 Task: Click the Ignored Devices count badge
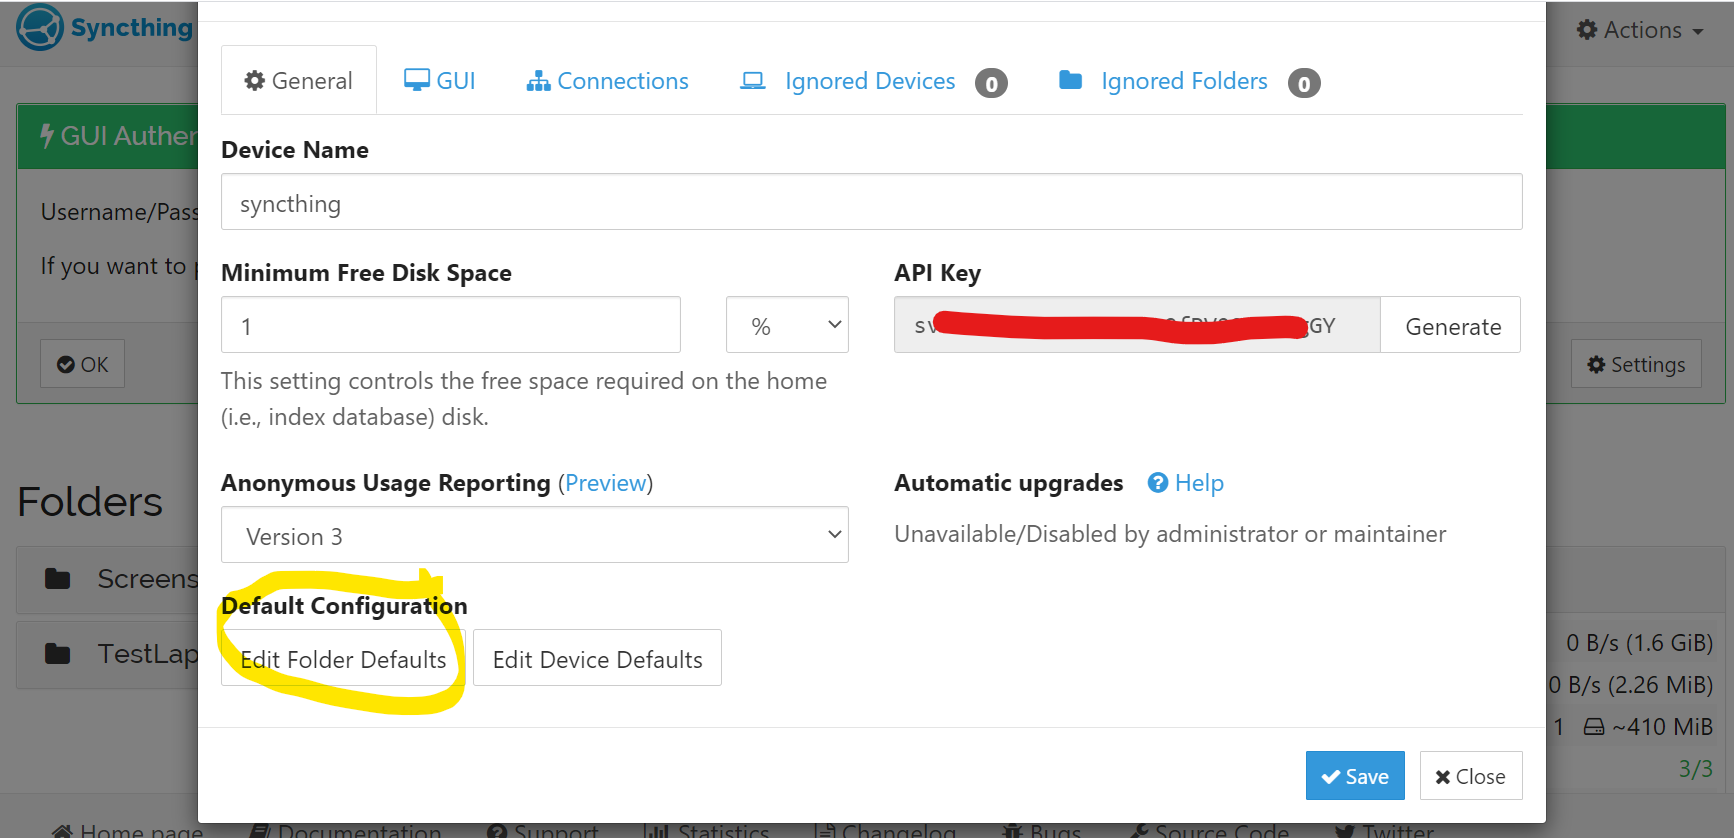(991, 83)
